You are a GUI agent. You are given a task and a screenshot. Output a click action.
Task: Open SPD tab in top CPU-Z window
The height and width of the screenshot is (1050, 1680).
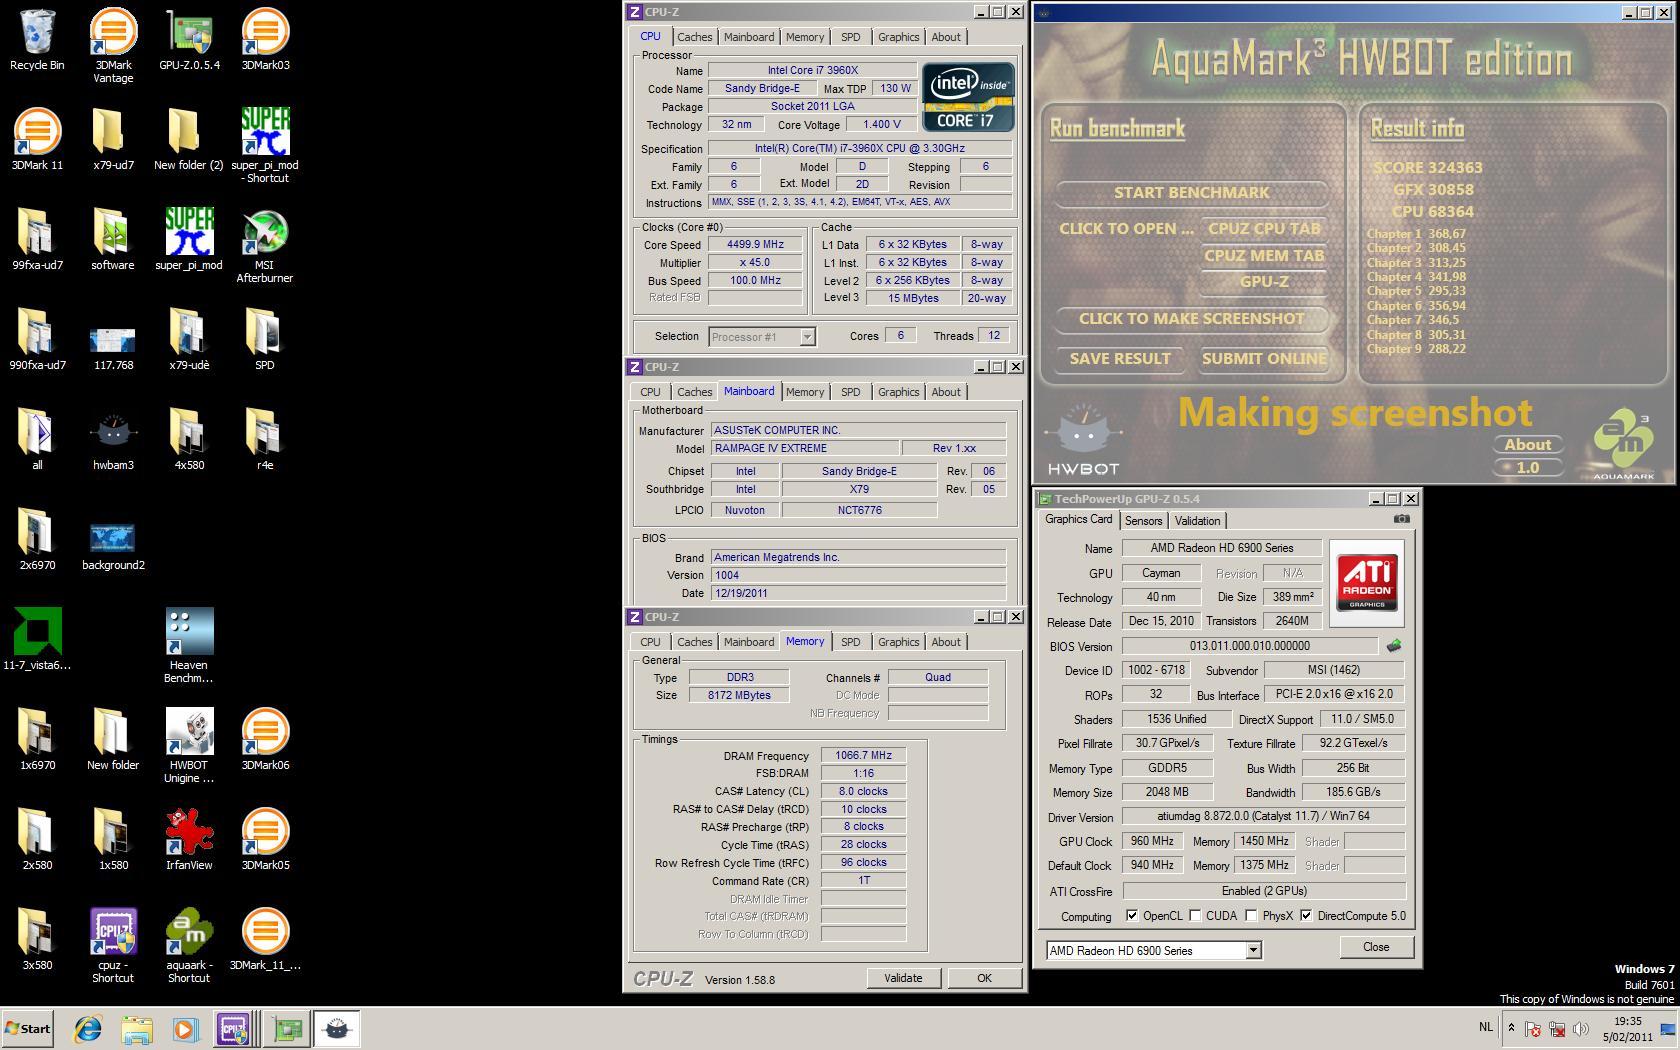click(850, 37)
